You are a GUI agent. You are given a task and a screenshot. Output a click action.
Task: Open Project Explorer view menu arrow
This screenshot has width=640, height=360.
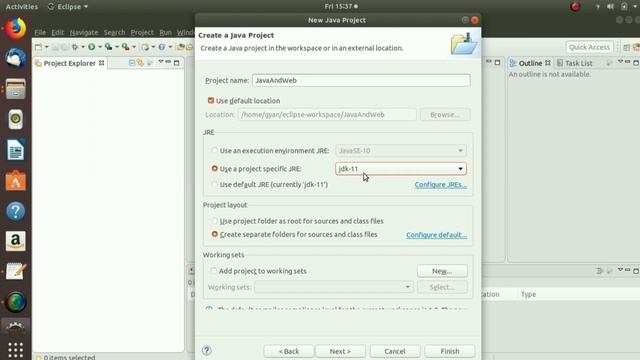coord(160,62)
